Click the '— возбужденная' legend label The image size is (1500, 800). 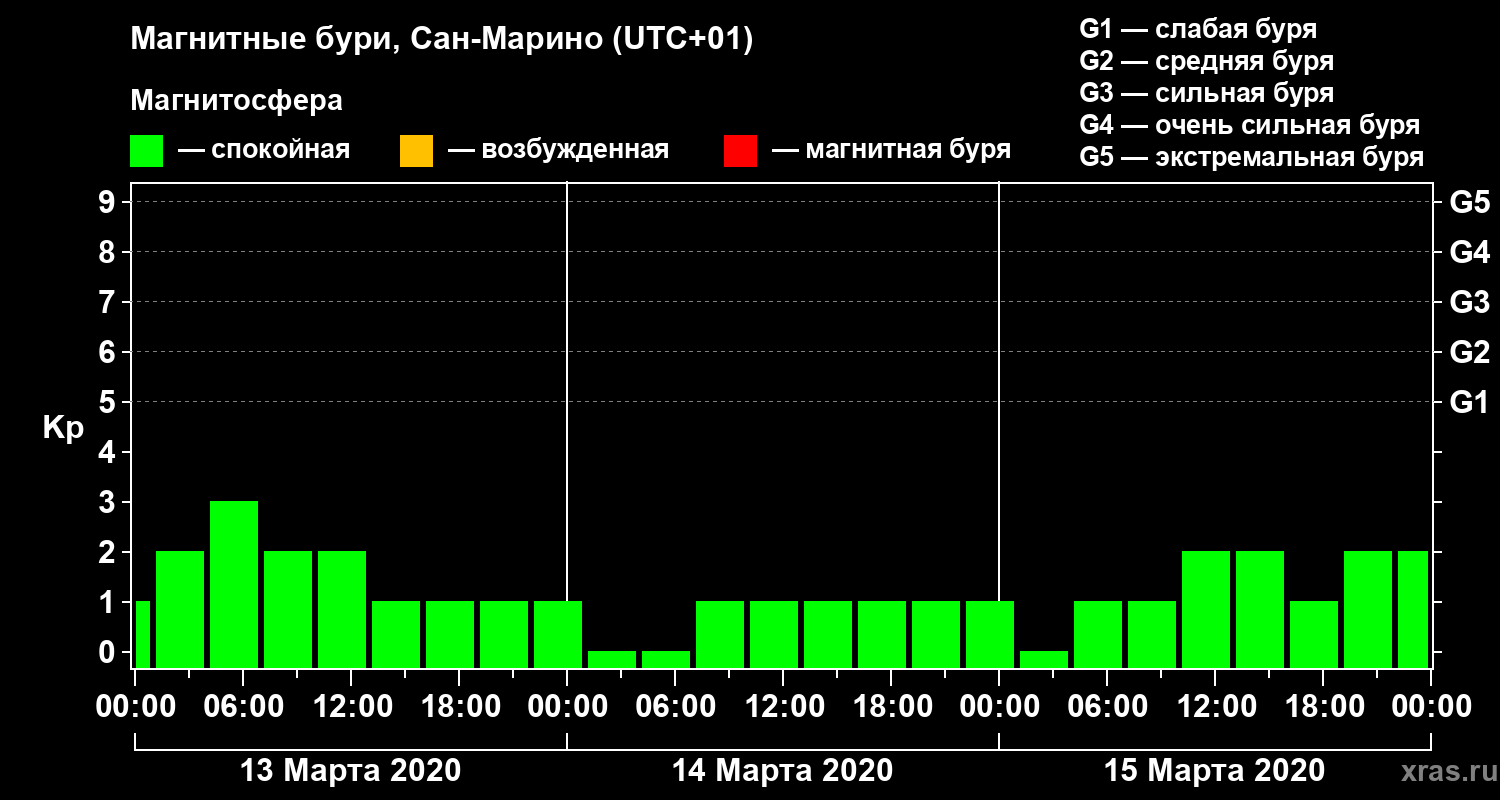point(558,150)
